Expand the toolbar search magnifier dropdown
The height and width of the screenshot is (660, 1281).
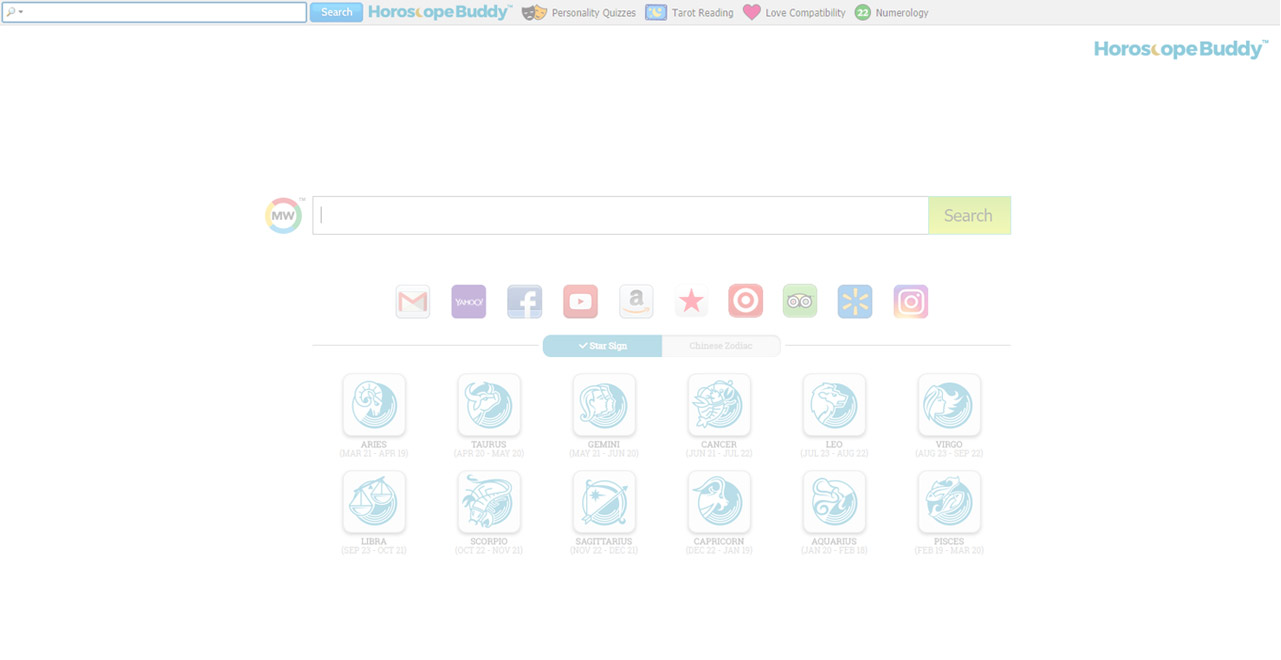click(14, 12)
